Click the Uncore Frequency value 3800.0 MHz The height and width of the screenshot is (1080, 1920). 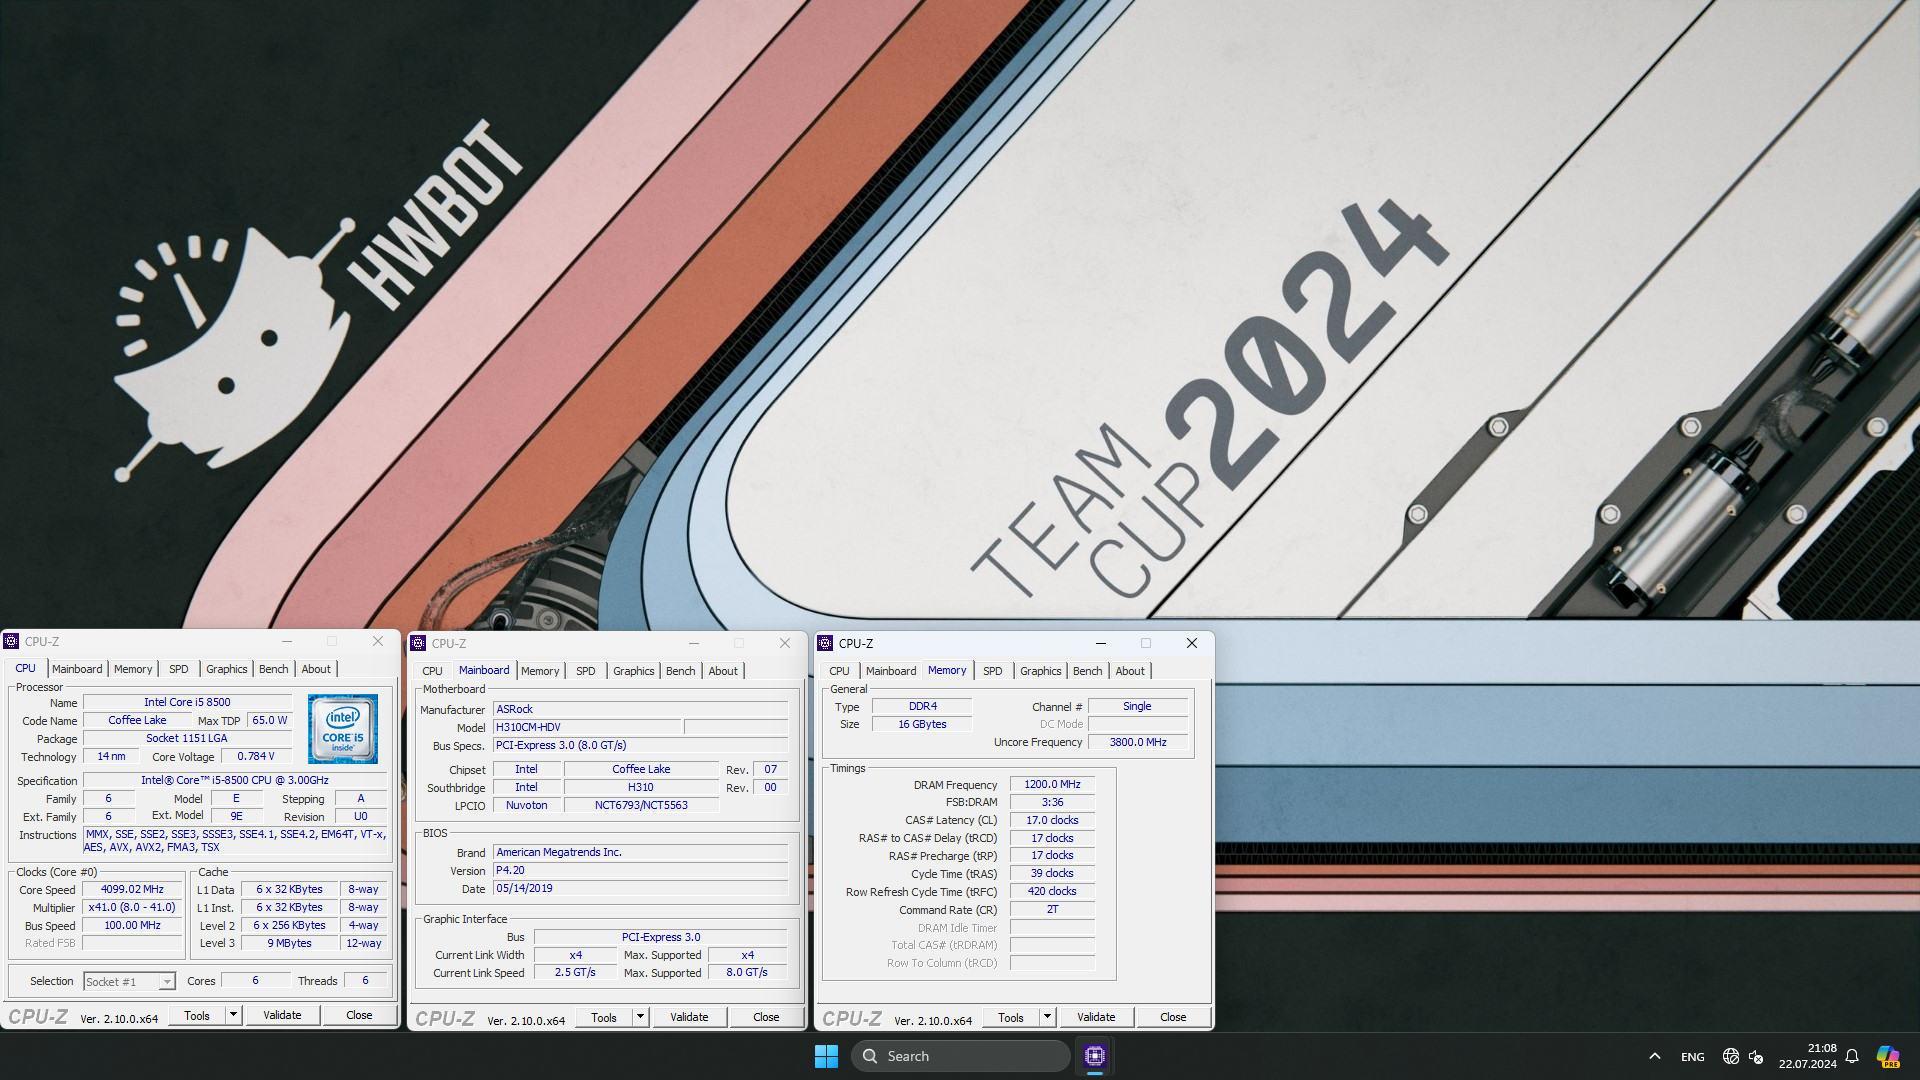(1138, 742)
